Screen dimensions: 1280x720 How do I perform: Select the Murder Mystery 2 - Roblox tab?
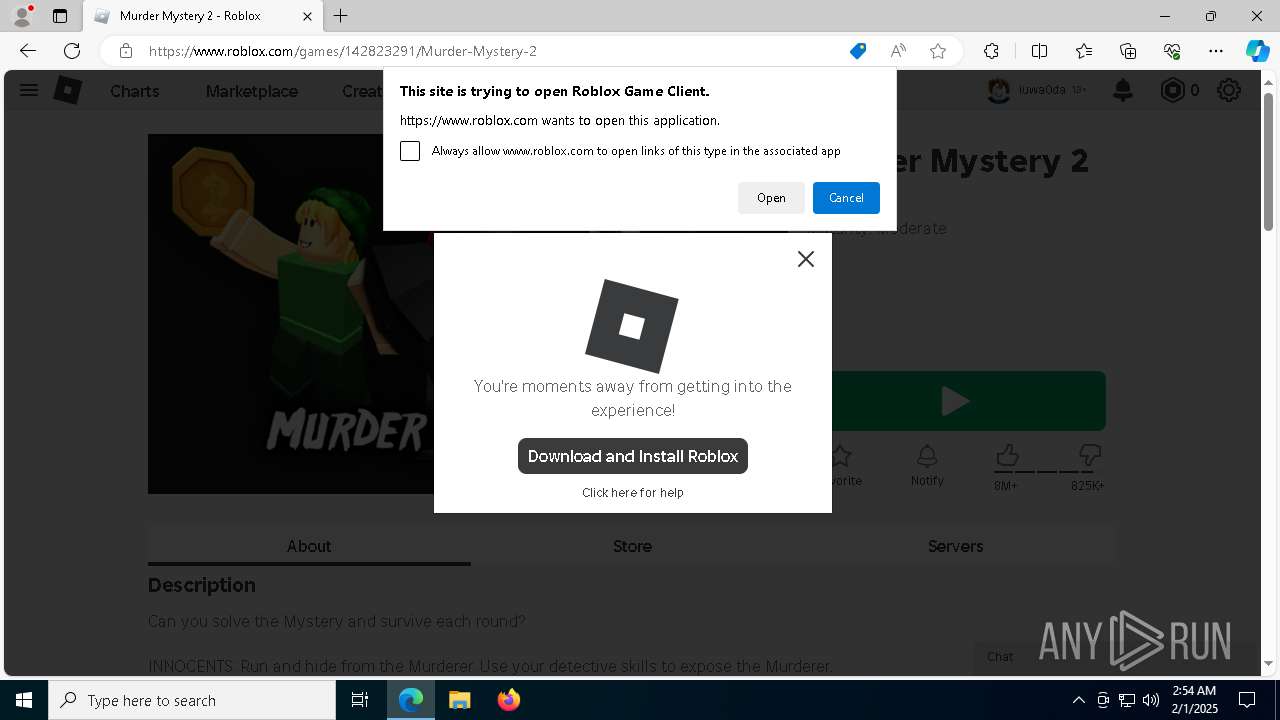click(203, 16)
